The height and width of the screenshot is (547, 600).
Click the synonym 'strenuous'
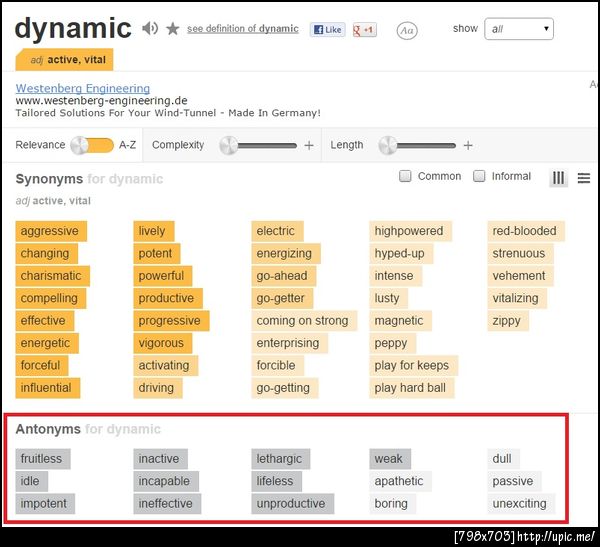pyautogui.click(x=520, y=253)
